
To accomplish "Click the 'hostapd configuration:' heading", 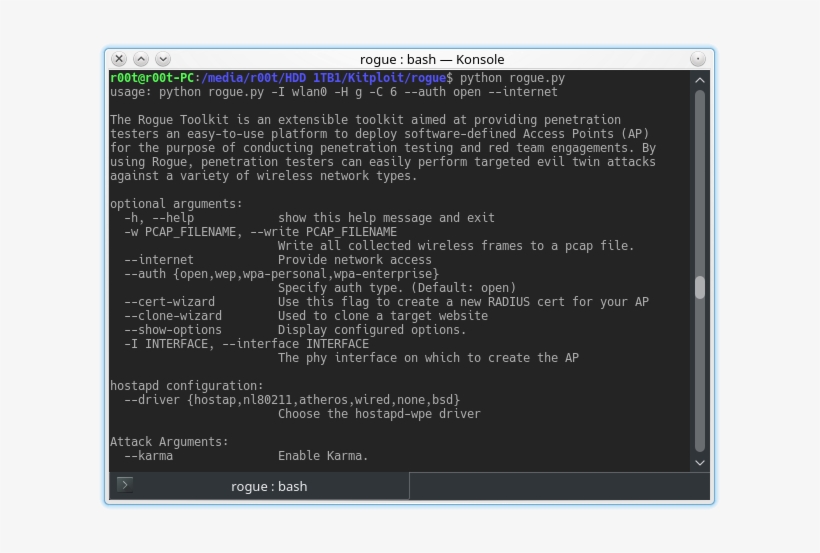I will click(187, 386).
